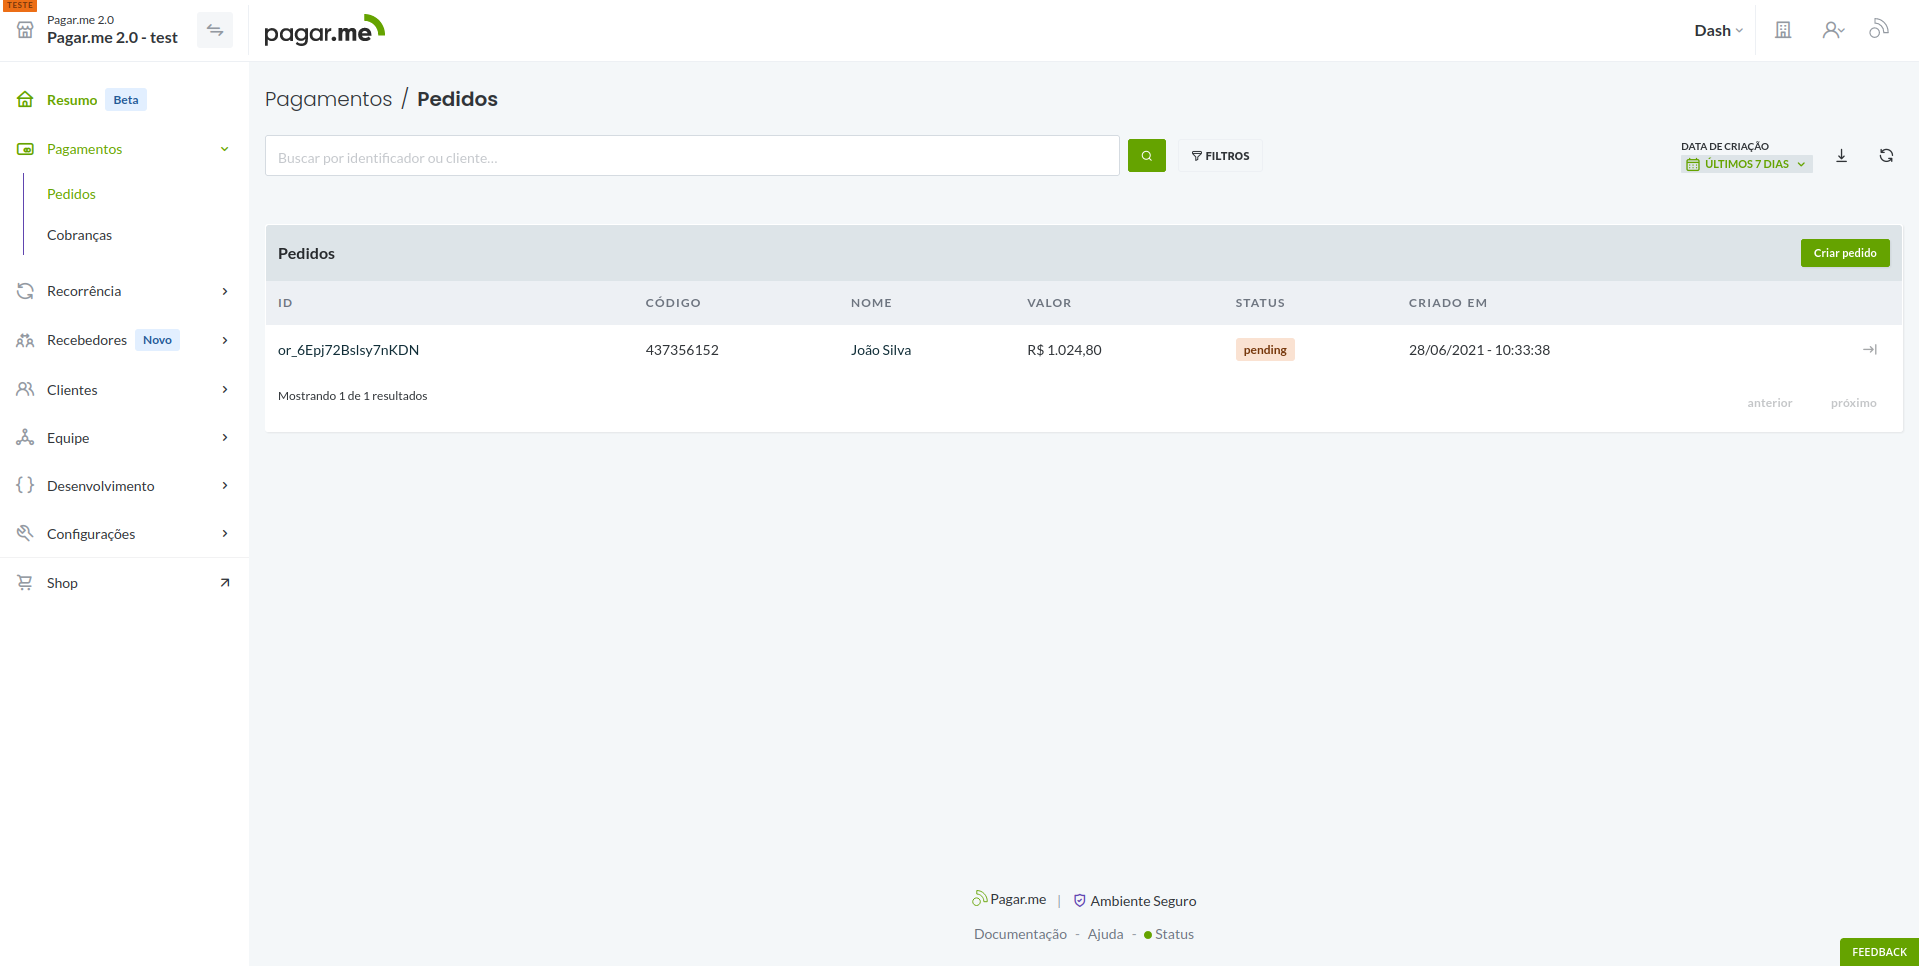Click the Ambiente Seguro shield icon
1919x966 pixels.
click(1080, 901)
